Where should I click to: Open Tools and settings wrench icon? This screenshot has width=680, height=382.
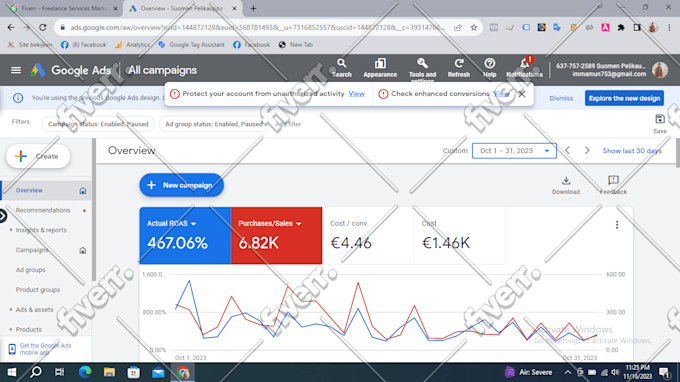tap(422, 69)
